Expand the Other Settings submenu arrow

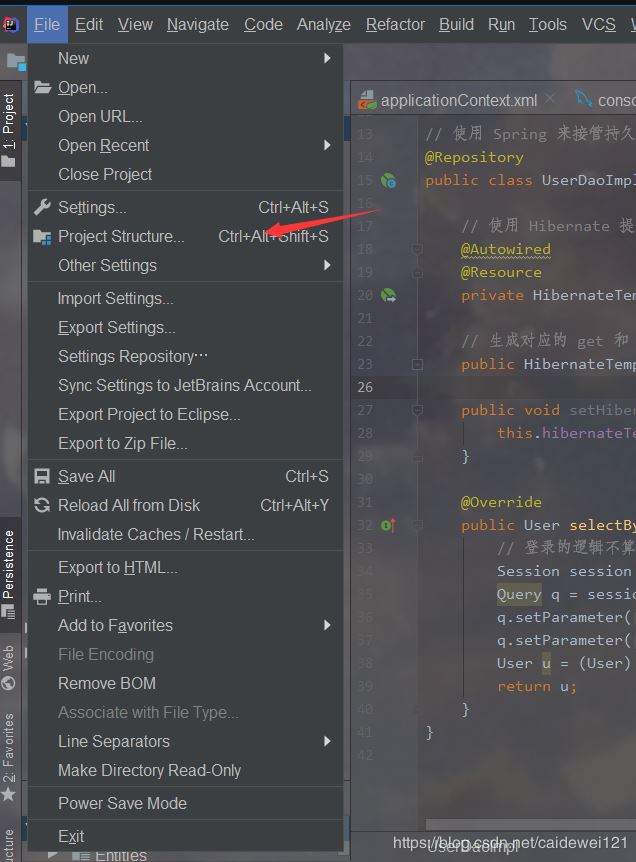point(327,266)
